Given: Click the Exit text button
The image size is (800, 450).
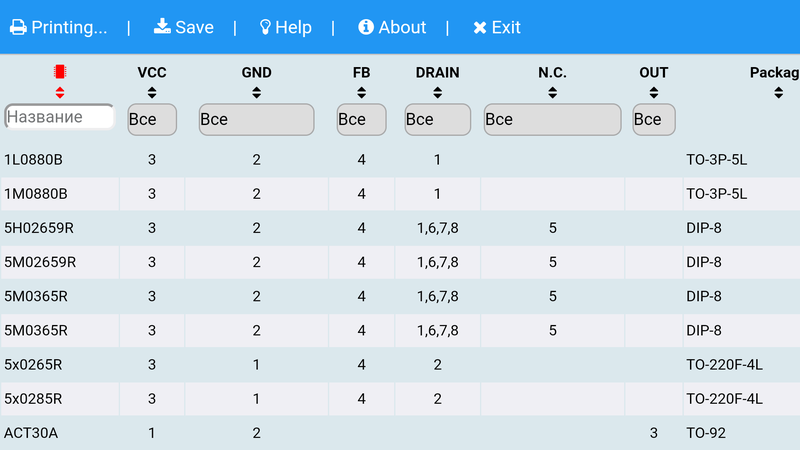Looking at the screenshot, I should [506, 27].
